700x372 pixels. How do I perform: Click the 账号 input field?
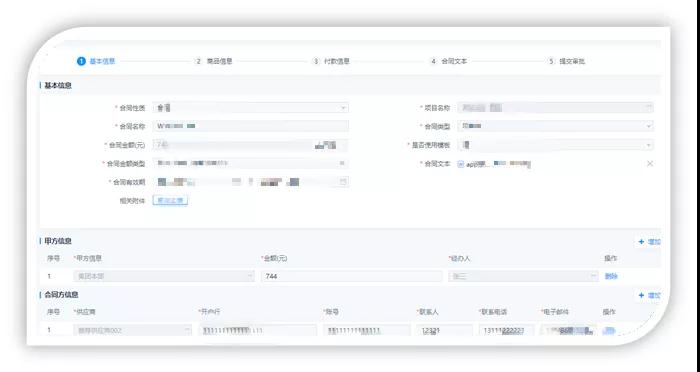click(x=367, y=330)
